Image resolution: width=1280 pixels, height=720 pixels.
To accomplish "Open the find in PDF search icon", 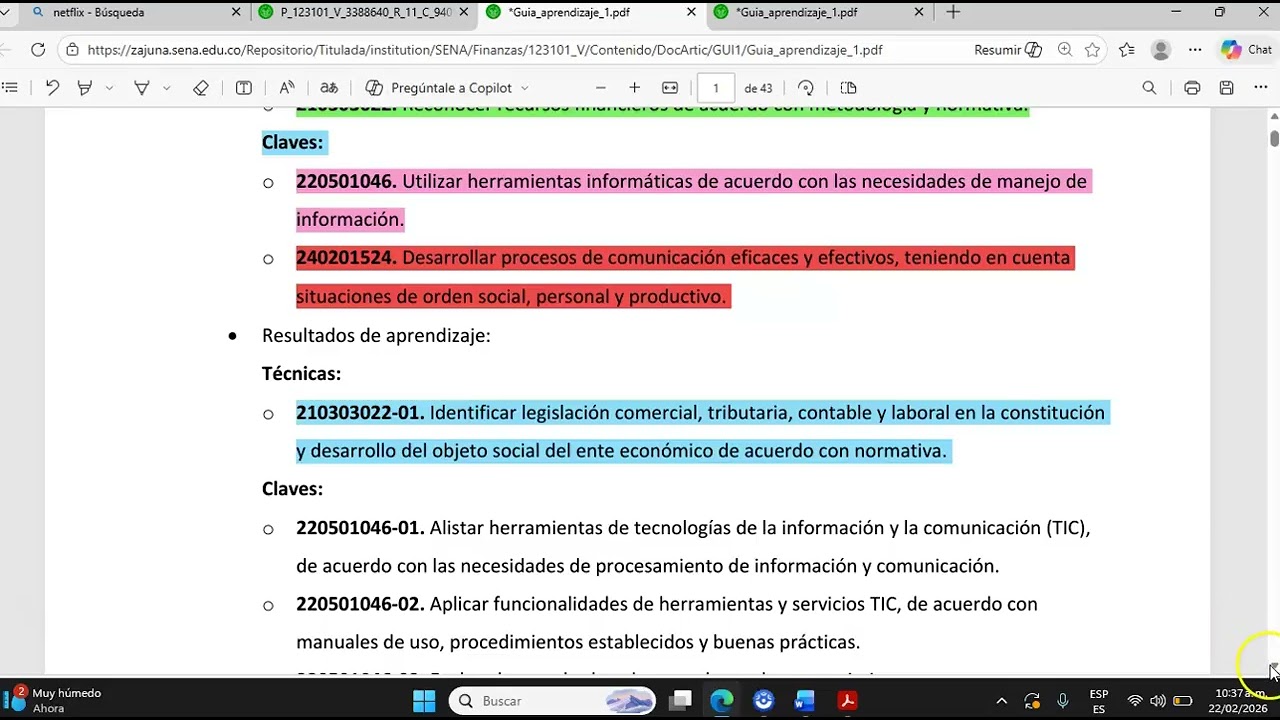I will [1149, 88].
